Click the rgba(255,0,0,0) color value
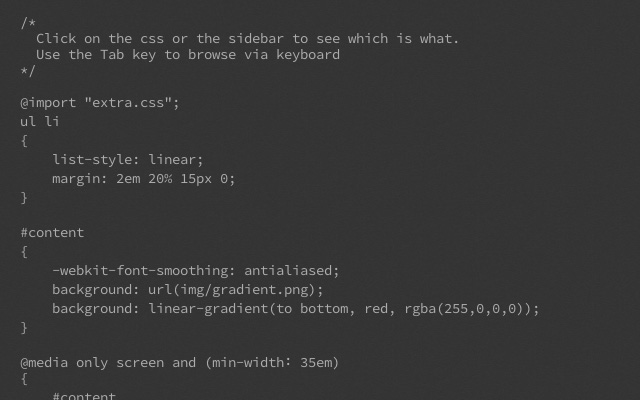The width and height of the screenshot is (640, 400). point(468,309)
